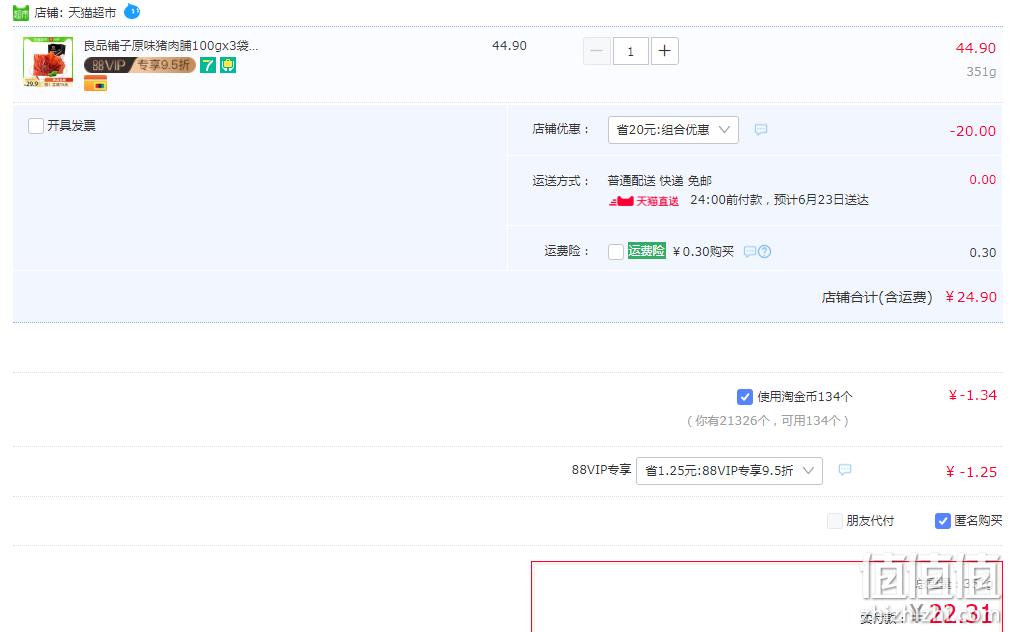Click the 351g weight text
The image size is (1010, 632).
click(981, 72)
